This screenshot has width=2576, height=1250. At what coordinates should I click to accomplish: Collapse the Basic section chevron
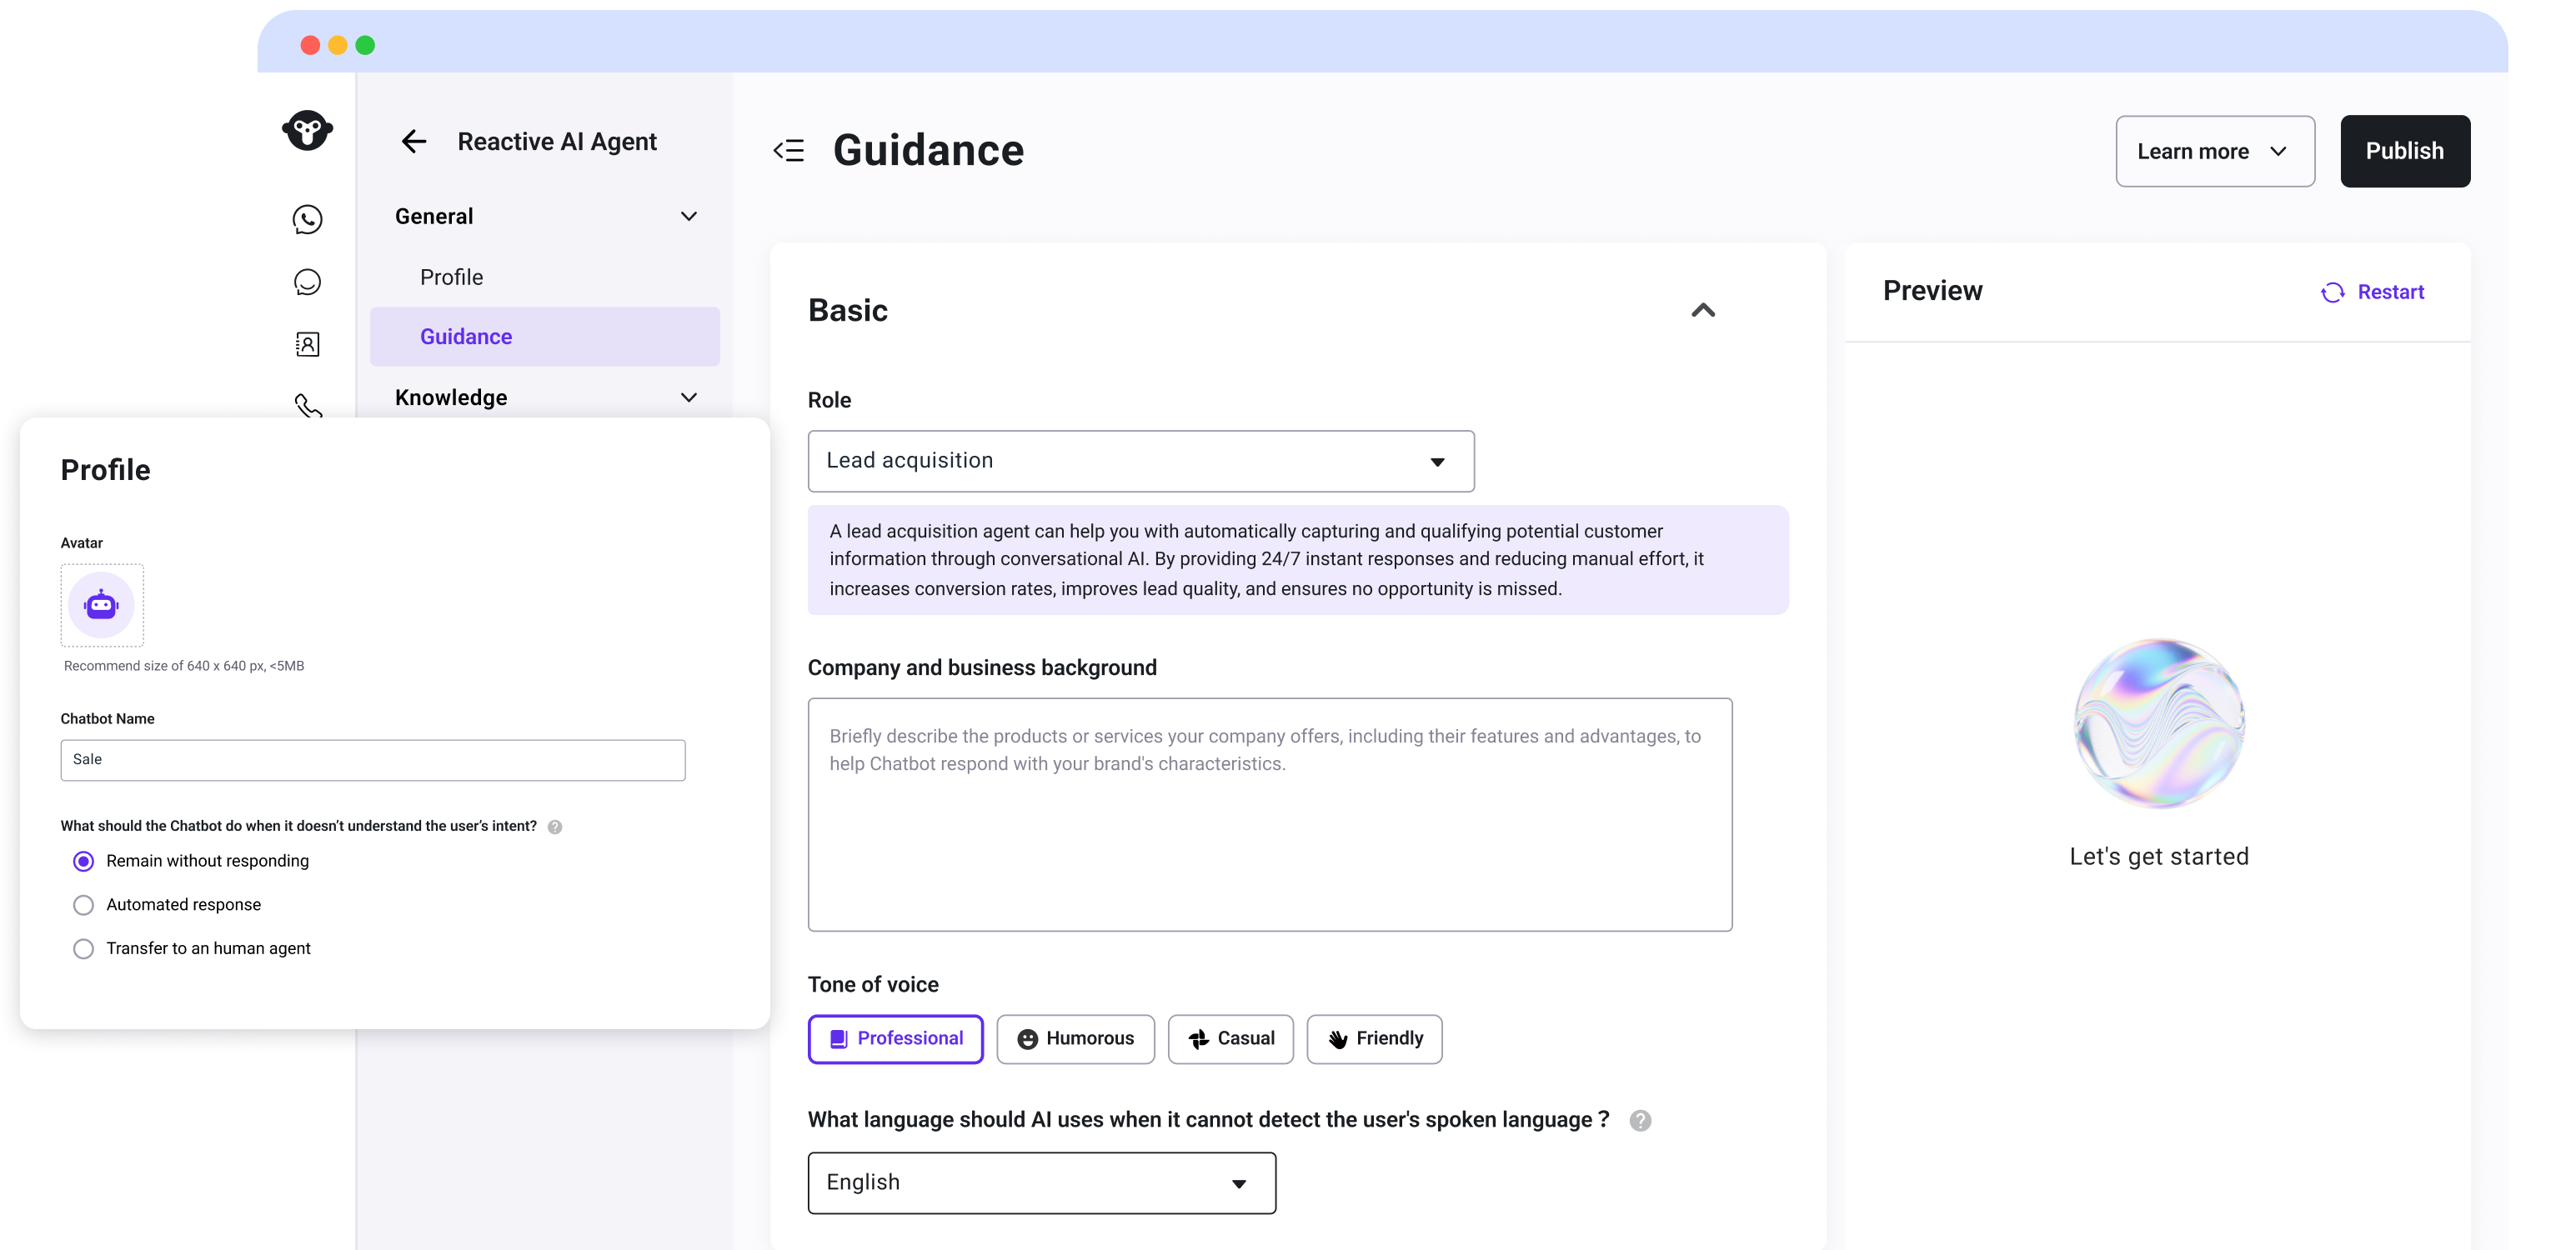pos(1702,311)
